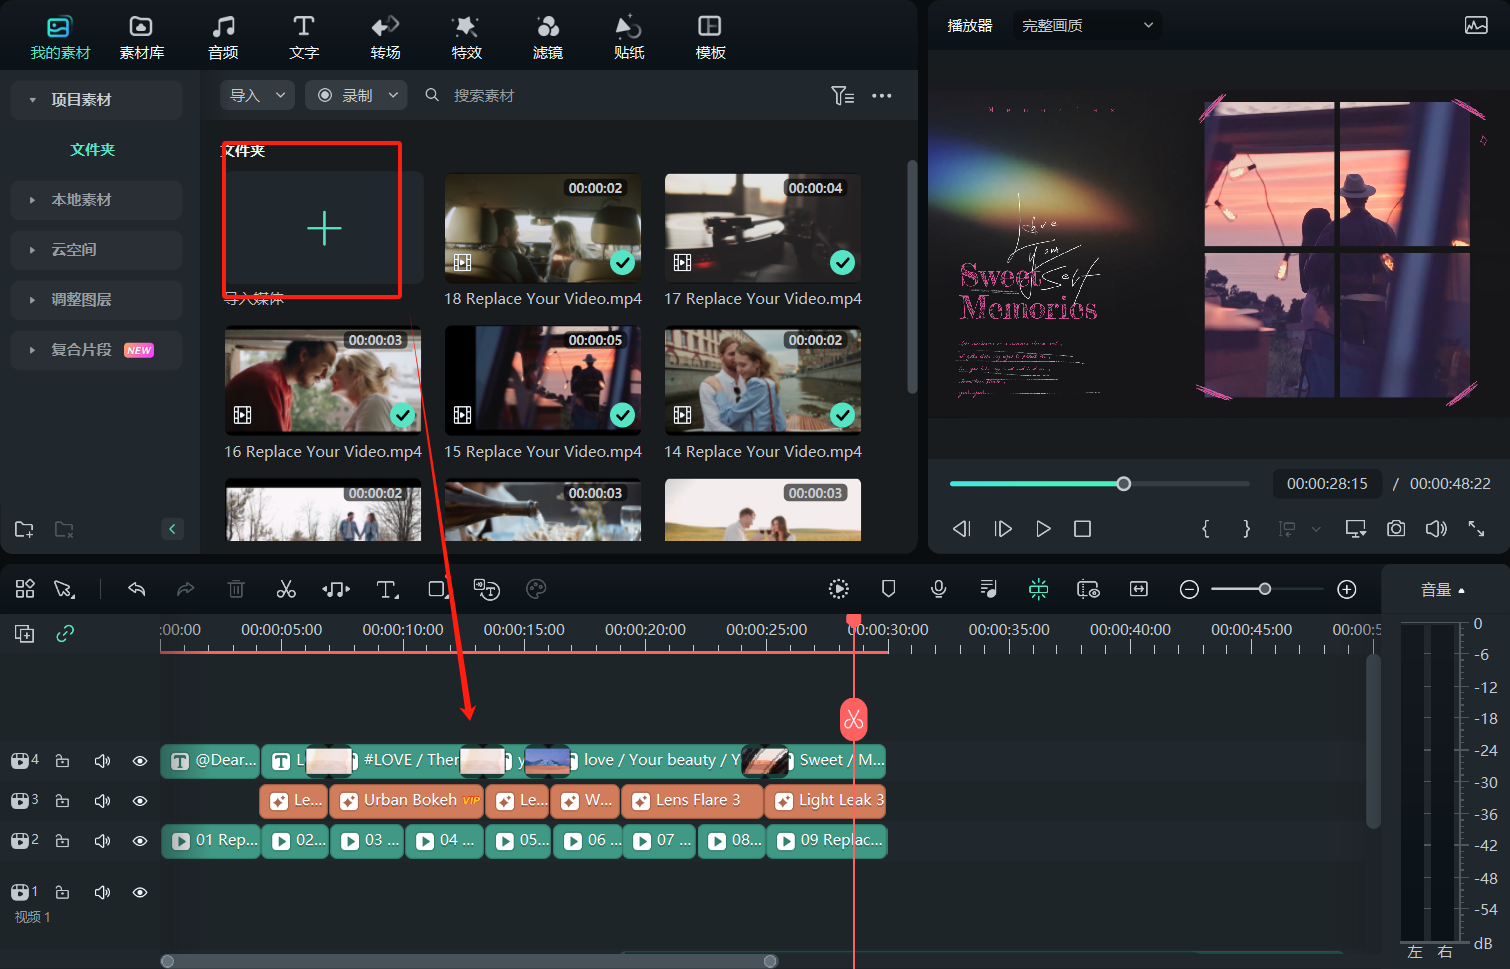1510x969 pixels.
Task: Expand the 本地素材 tree item
Action: (x=81, y=200)
